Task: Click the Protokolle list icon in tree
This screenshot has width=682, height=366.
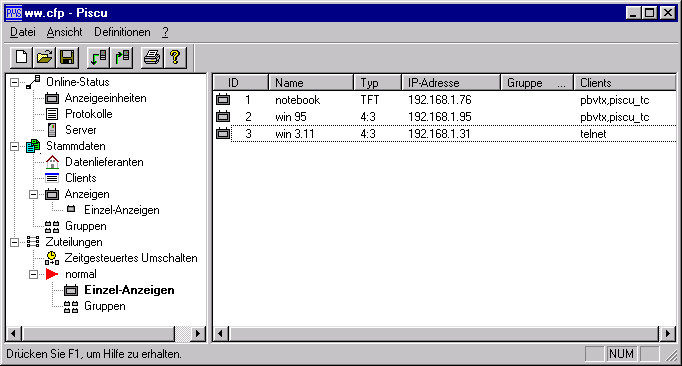Action: (52, 114)
